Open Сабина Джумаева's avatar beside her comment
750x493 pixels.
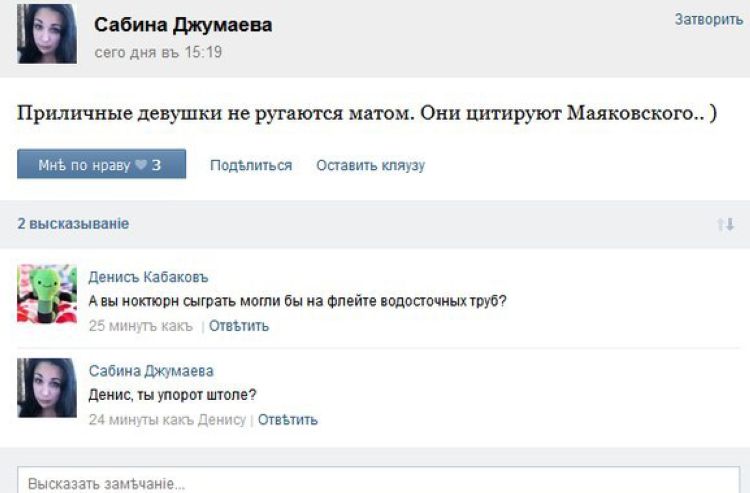[47, 388]
